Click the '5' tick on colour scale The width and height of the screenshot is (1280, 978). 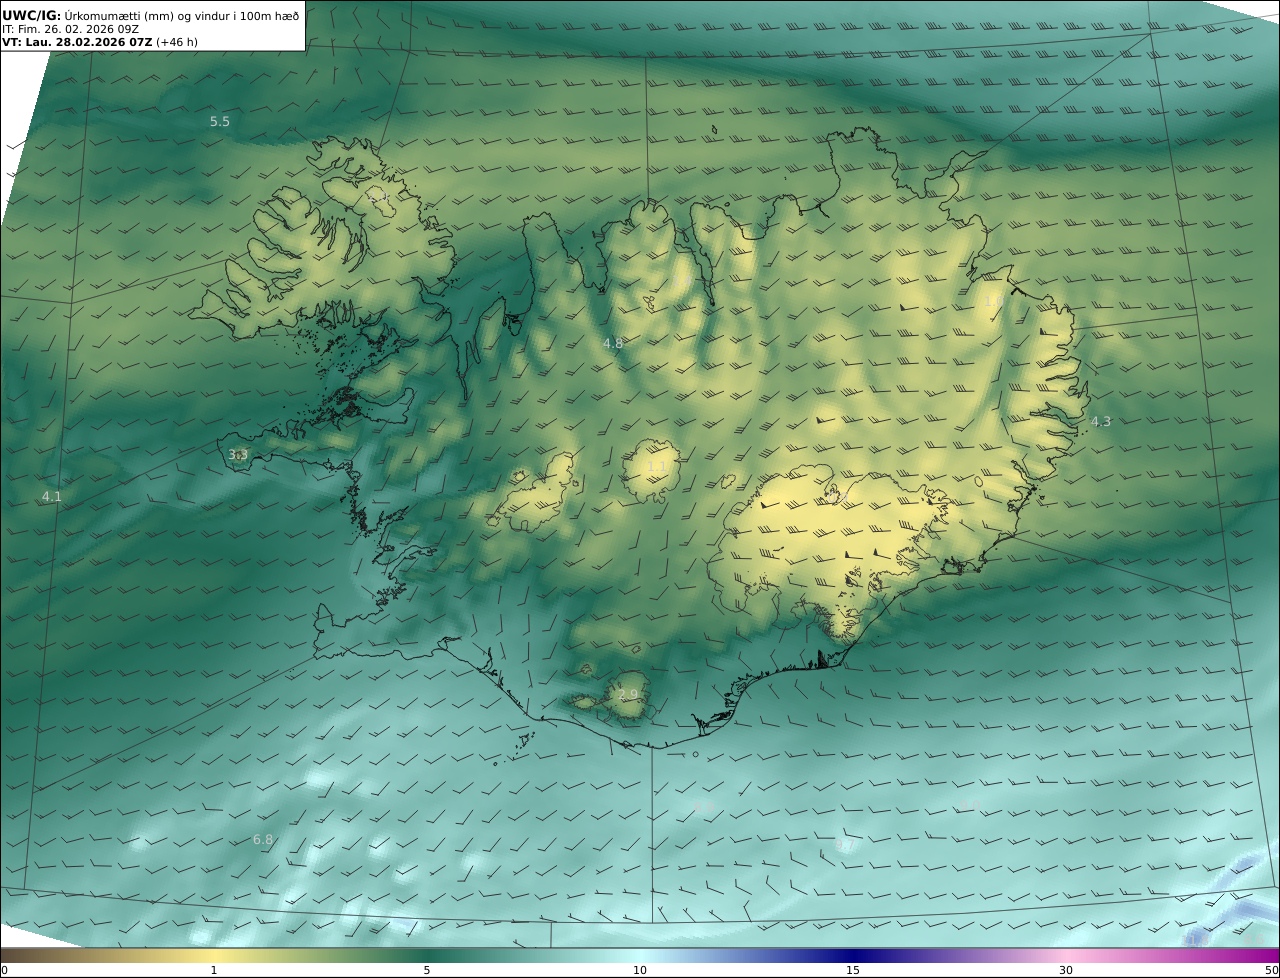[427, 970]
